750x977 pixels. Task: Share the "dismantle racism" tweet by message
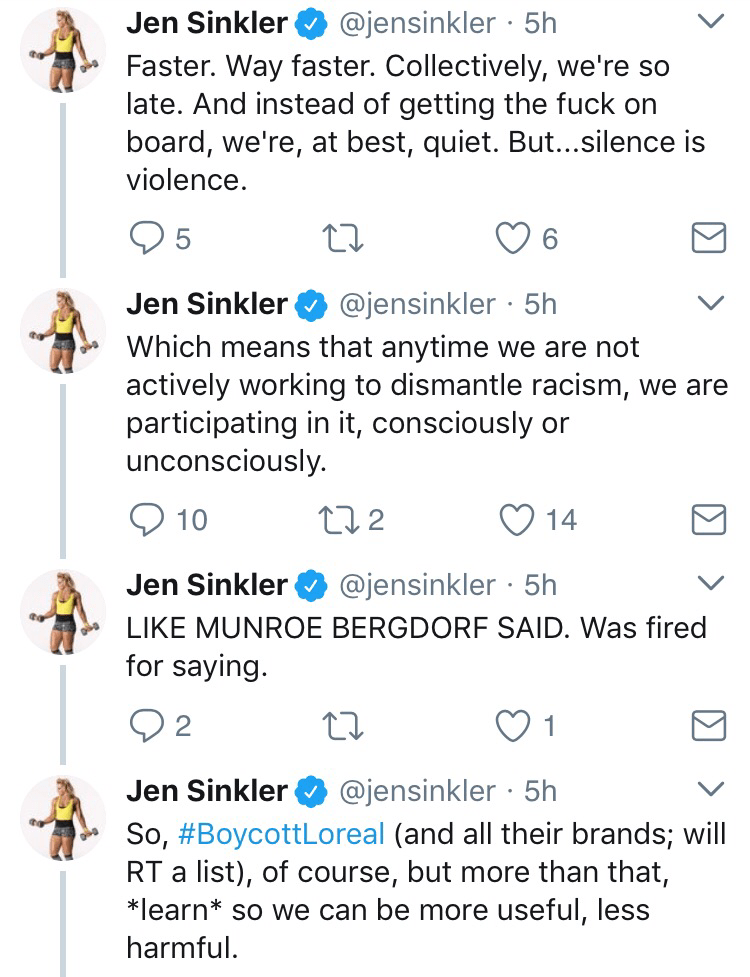coord(709,519)
